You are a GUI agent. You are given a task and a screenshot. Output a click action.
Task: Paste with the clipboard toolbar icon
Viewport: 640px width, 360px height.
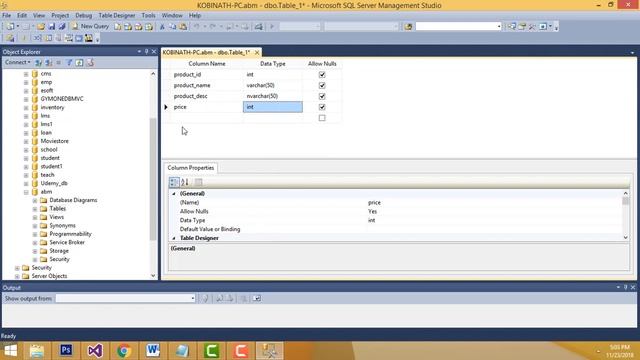click(183, 27)
